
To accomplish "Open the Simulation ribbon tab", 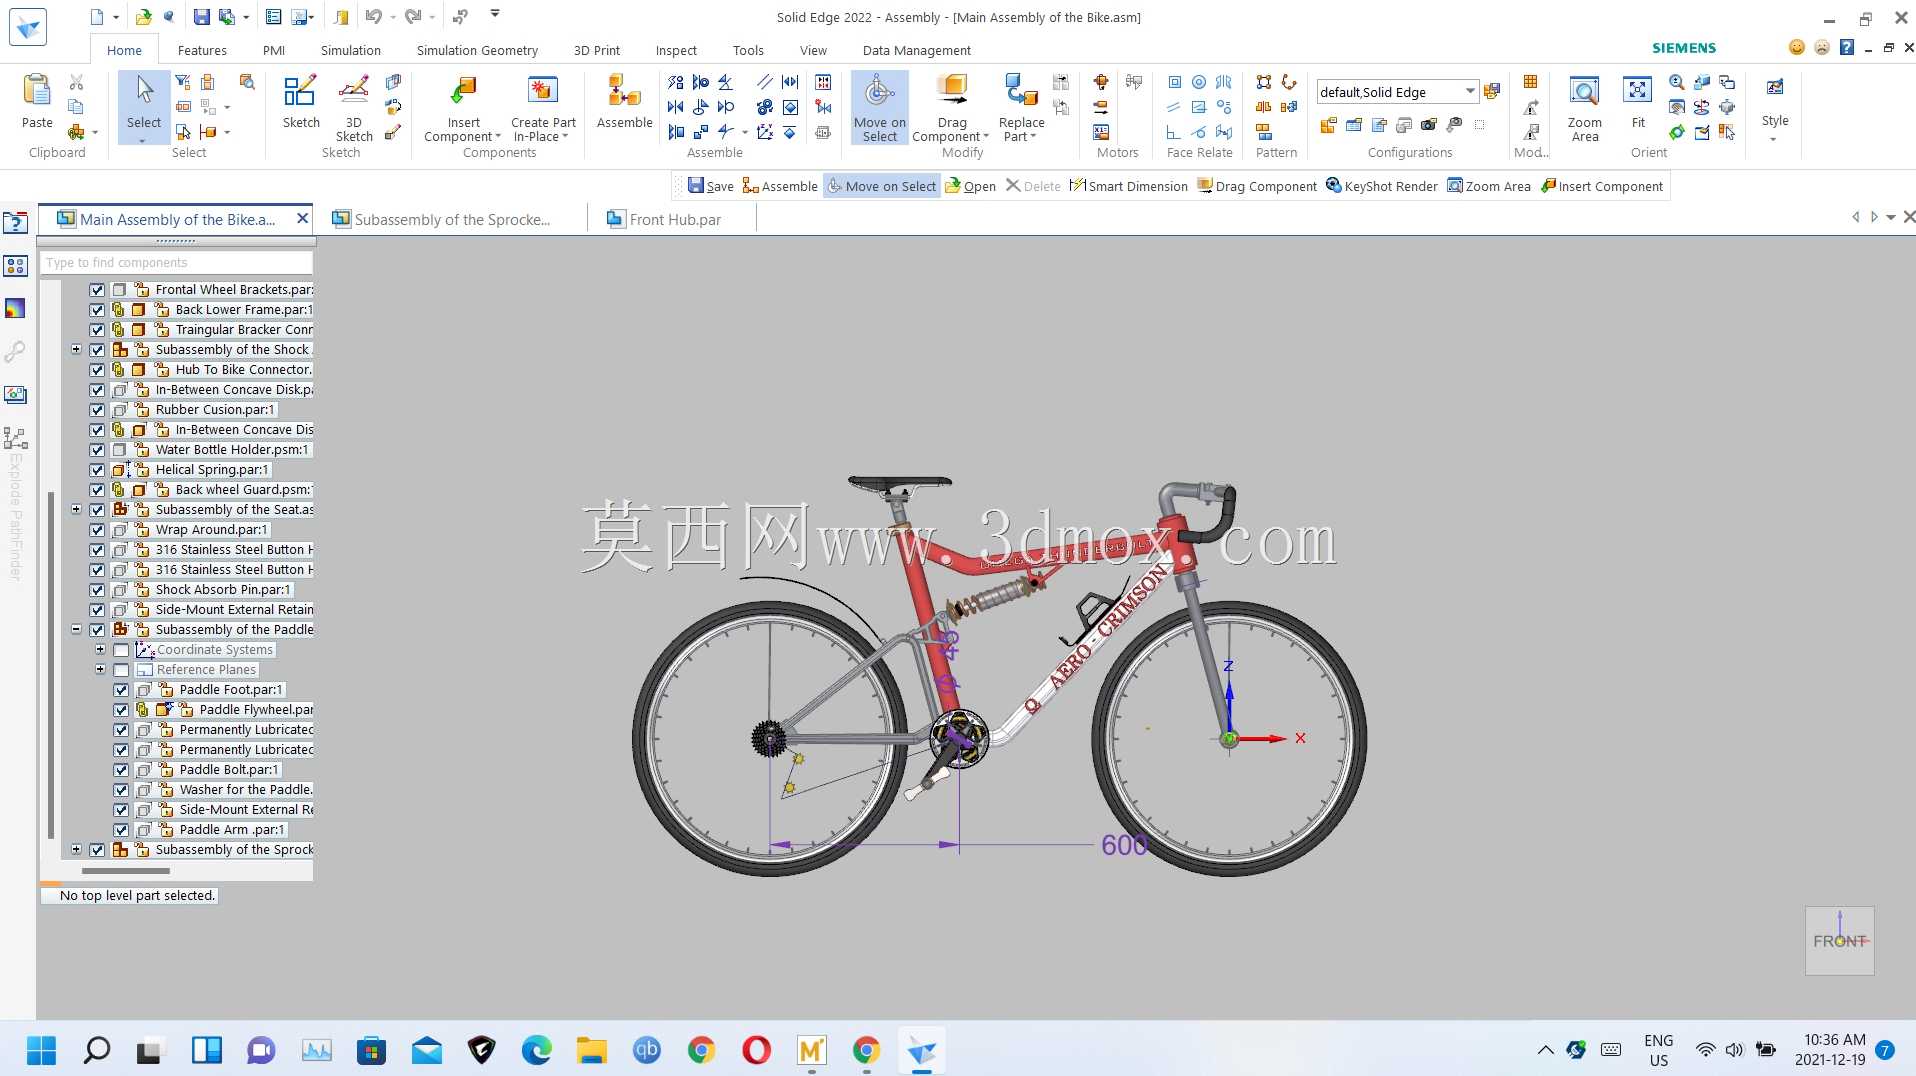I will click(350, 50).
